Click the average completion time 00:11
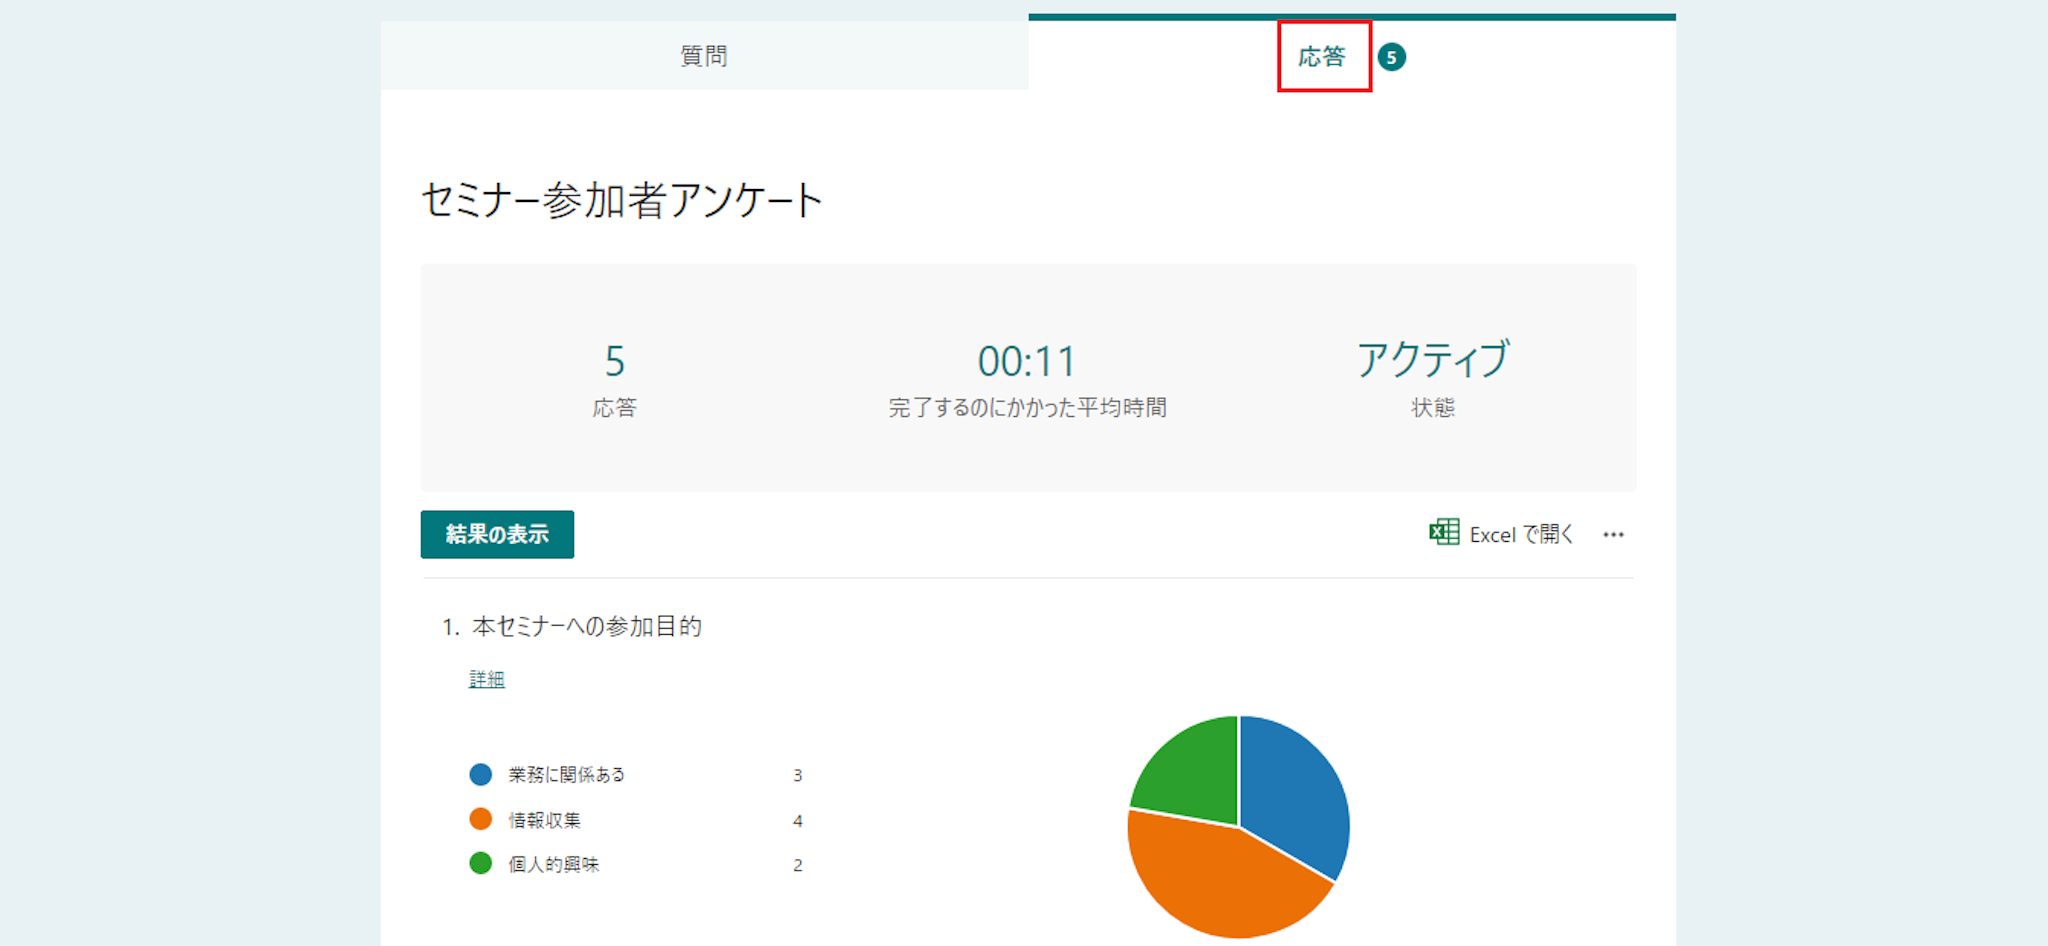The height and width of the screenshot is (946, 2048). click(x=1027, y=362)
